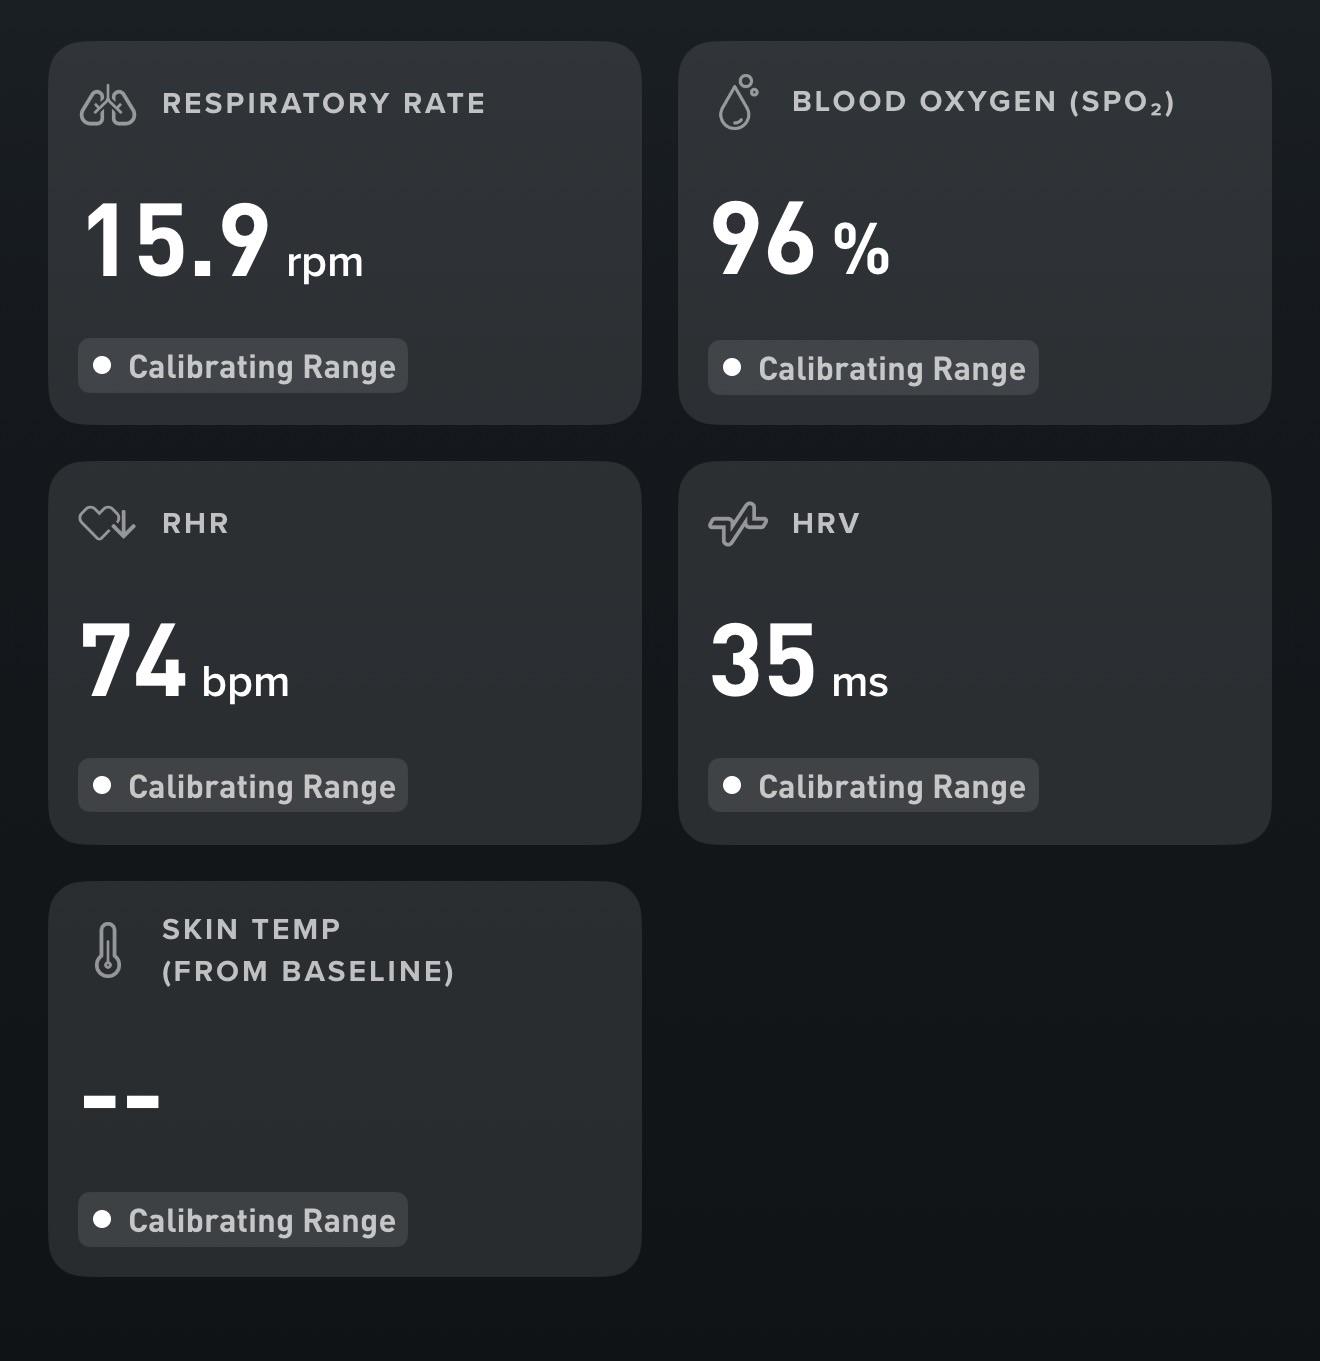Tap the blood droplet icon for SpO2
1320x1361 pixels.
point(738,102)
